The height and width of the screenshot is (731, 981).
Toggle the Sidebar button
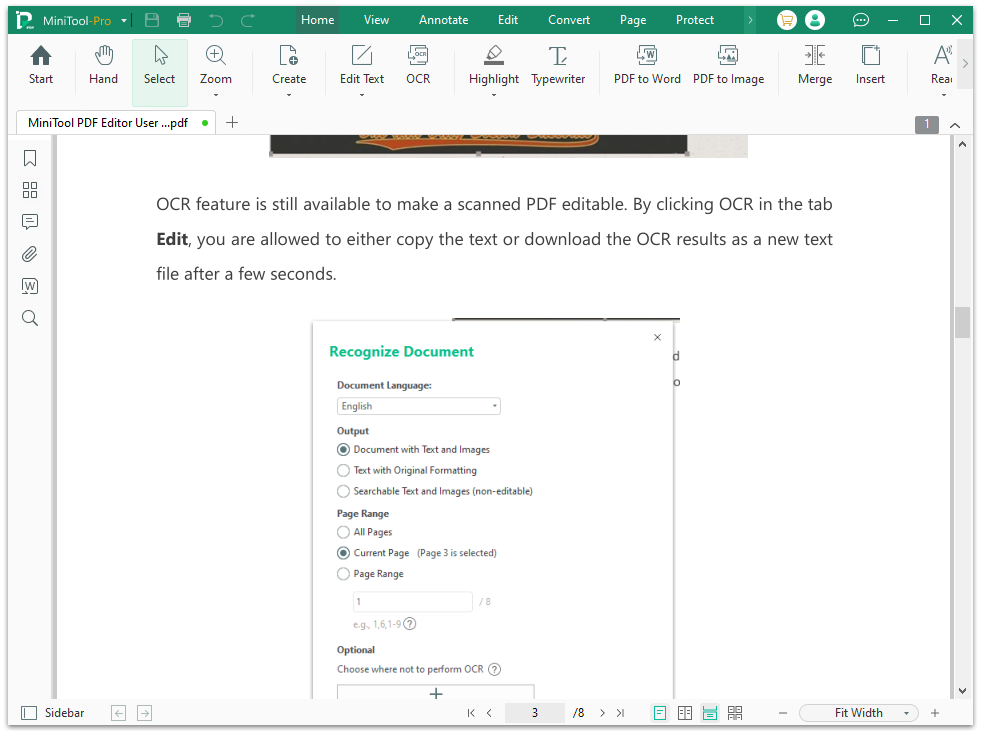click(x=53, y=713)
